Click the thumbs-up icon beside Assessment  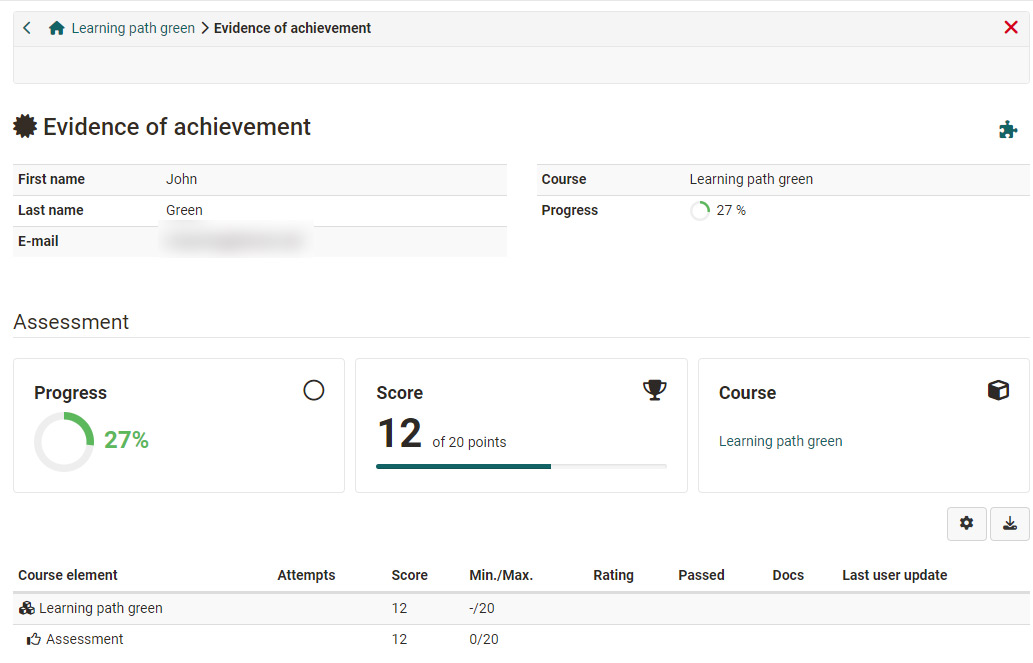click(x=33, y=639)
